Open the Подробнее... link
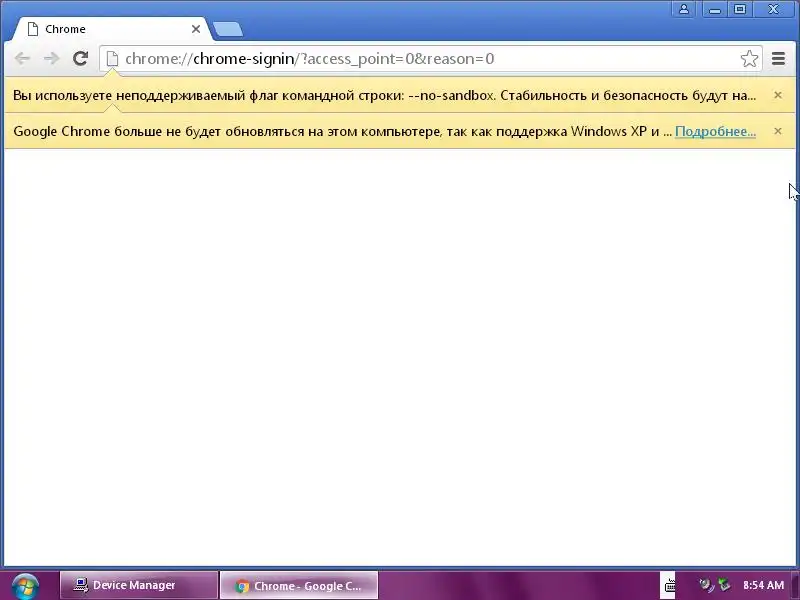 [715, 131]
